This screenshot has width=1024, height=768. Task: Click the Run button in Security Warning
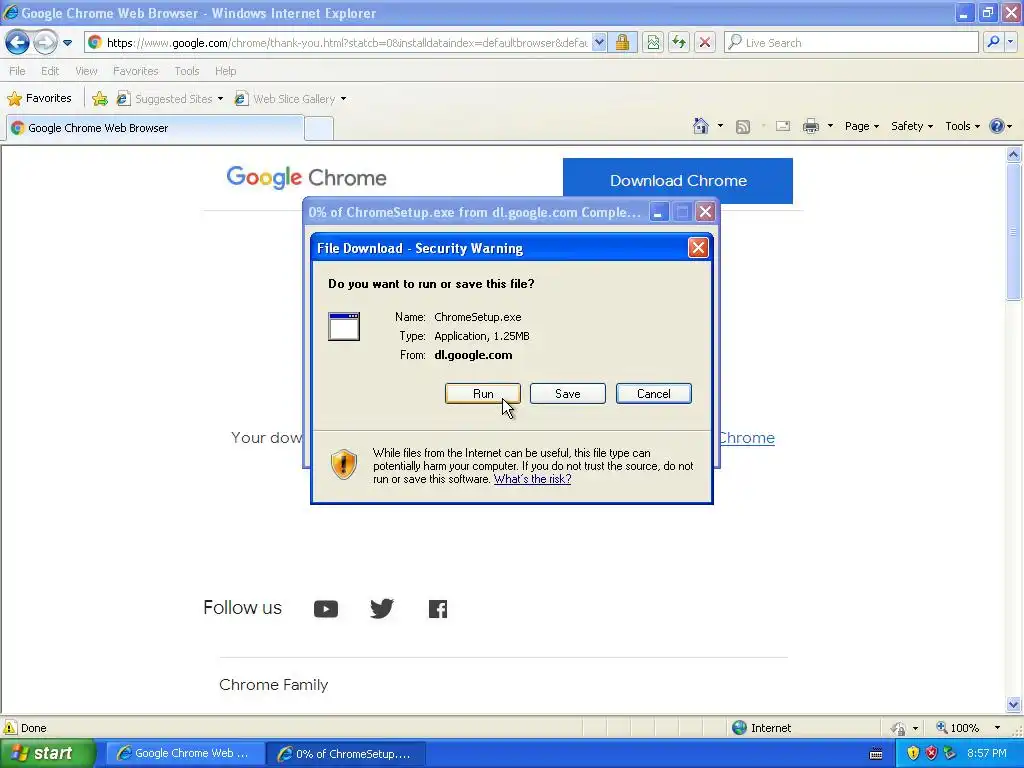click(483, 394)
